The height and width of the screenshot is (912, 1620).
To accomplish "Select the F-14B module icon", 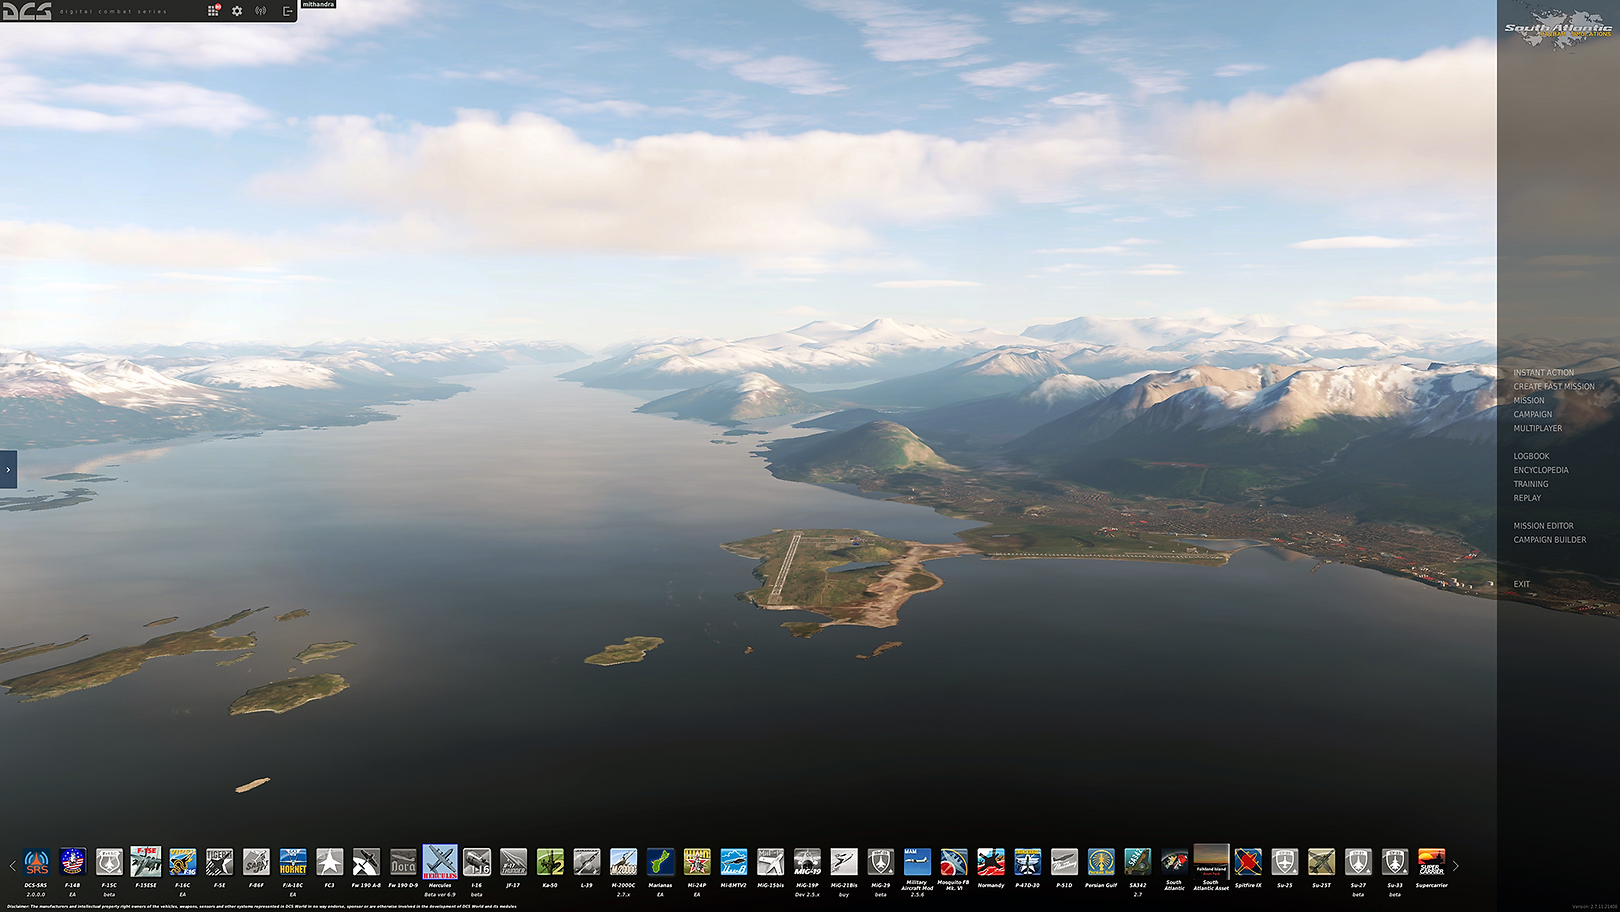I will (x=73, y=862).
